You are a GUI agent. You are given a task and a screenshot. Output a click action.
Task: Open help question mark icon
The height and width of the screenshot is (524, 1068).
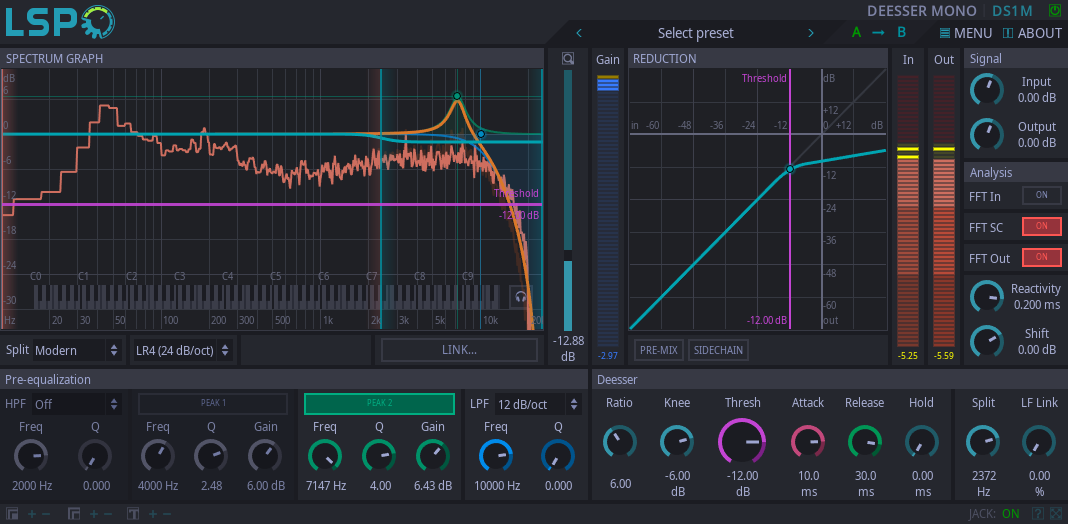click(x=1038, y=514)
